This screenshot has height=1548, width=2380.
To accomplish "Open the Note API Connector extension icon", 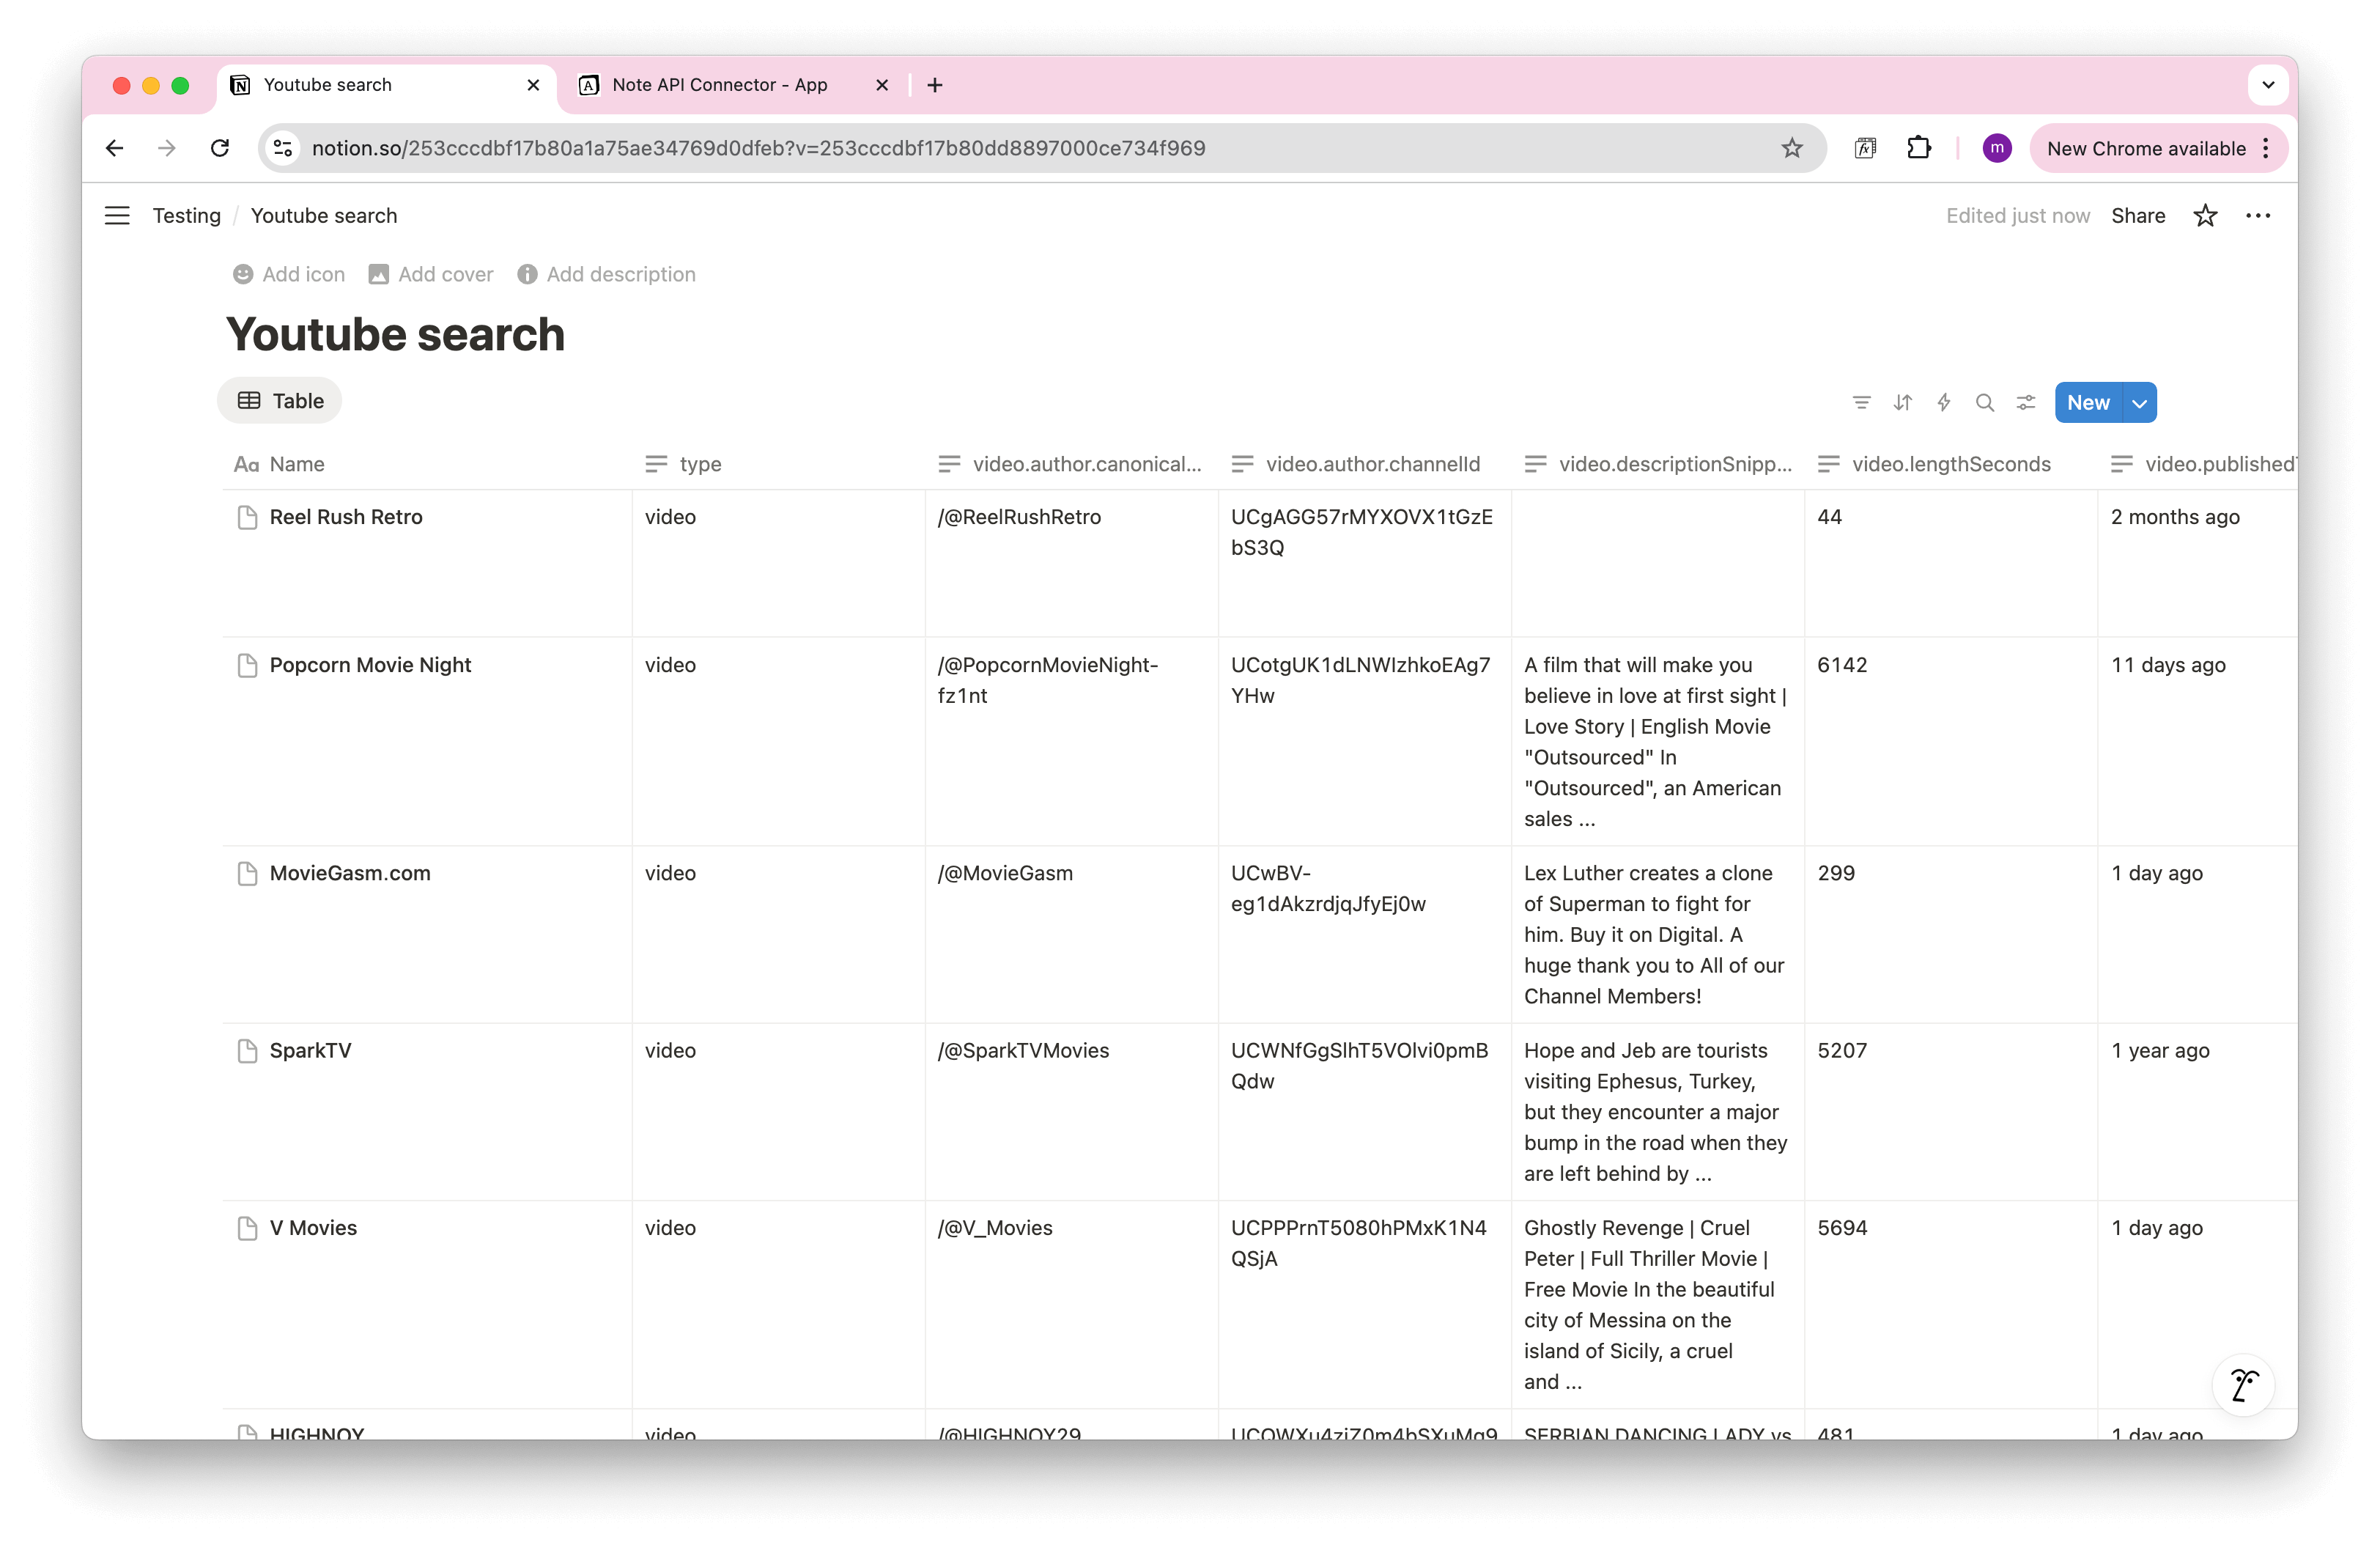I will (x=1865, y=148).
